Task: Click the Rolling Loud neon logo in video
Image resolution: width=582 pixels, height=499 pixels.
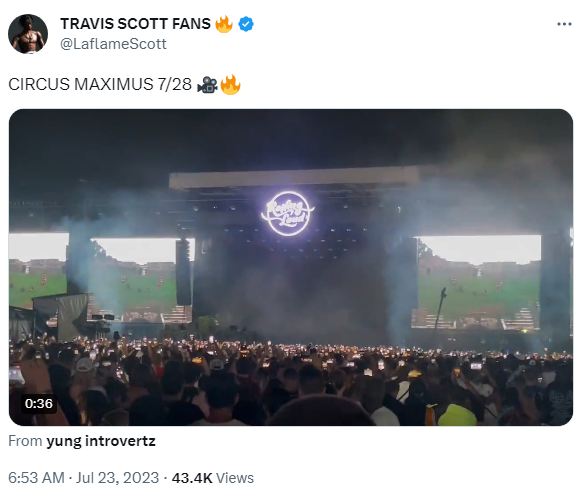Action: pyautogui.click(x=288, y=213)
